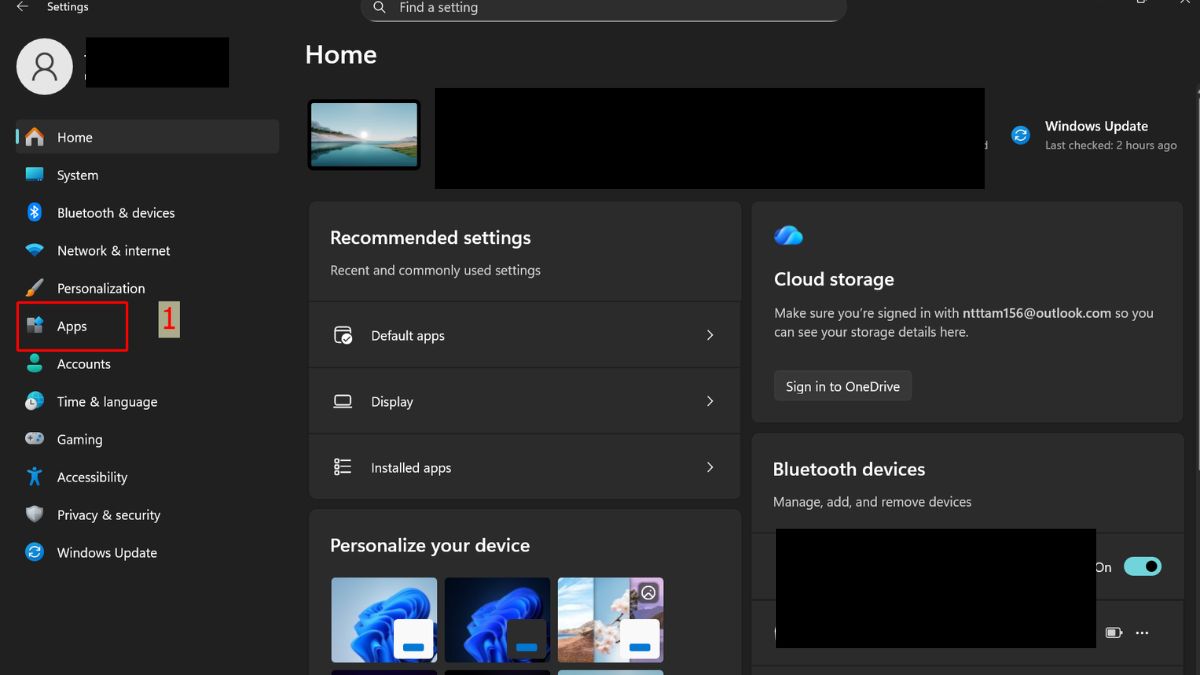Click the Time & language clock icon
The width and height of the screenshot is (1200, 675).
[x=34, y=402]
